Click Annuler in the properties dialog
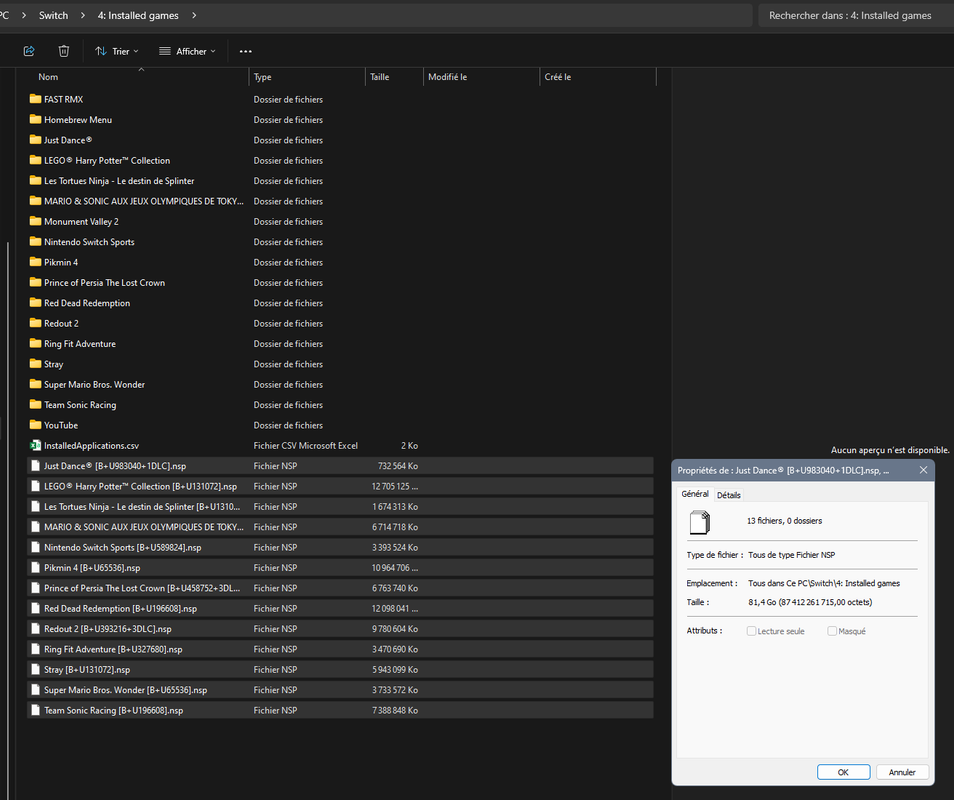The width and height of the screenshot is (954, 800). (x=902, y=772)
